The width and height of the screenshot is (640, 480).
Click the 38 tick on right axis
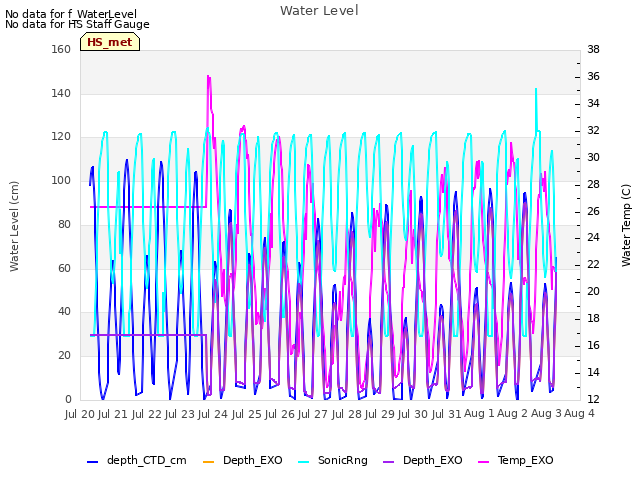[x=593, y=49]
